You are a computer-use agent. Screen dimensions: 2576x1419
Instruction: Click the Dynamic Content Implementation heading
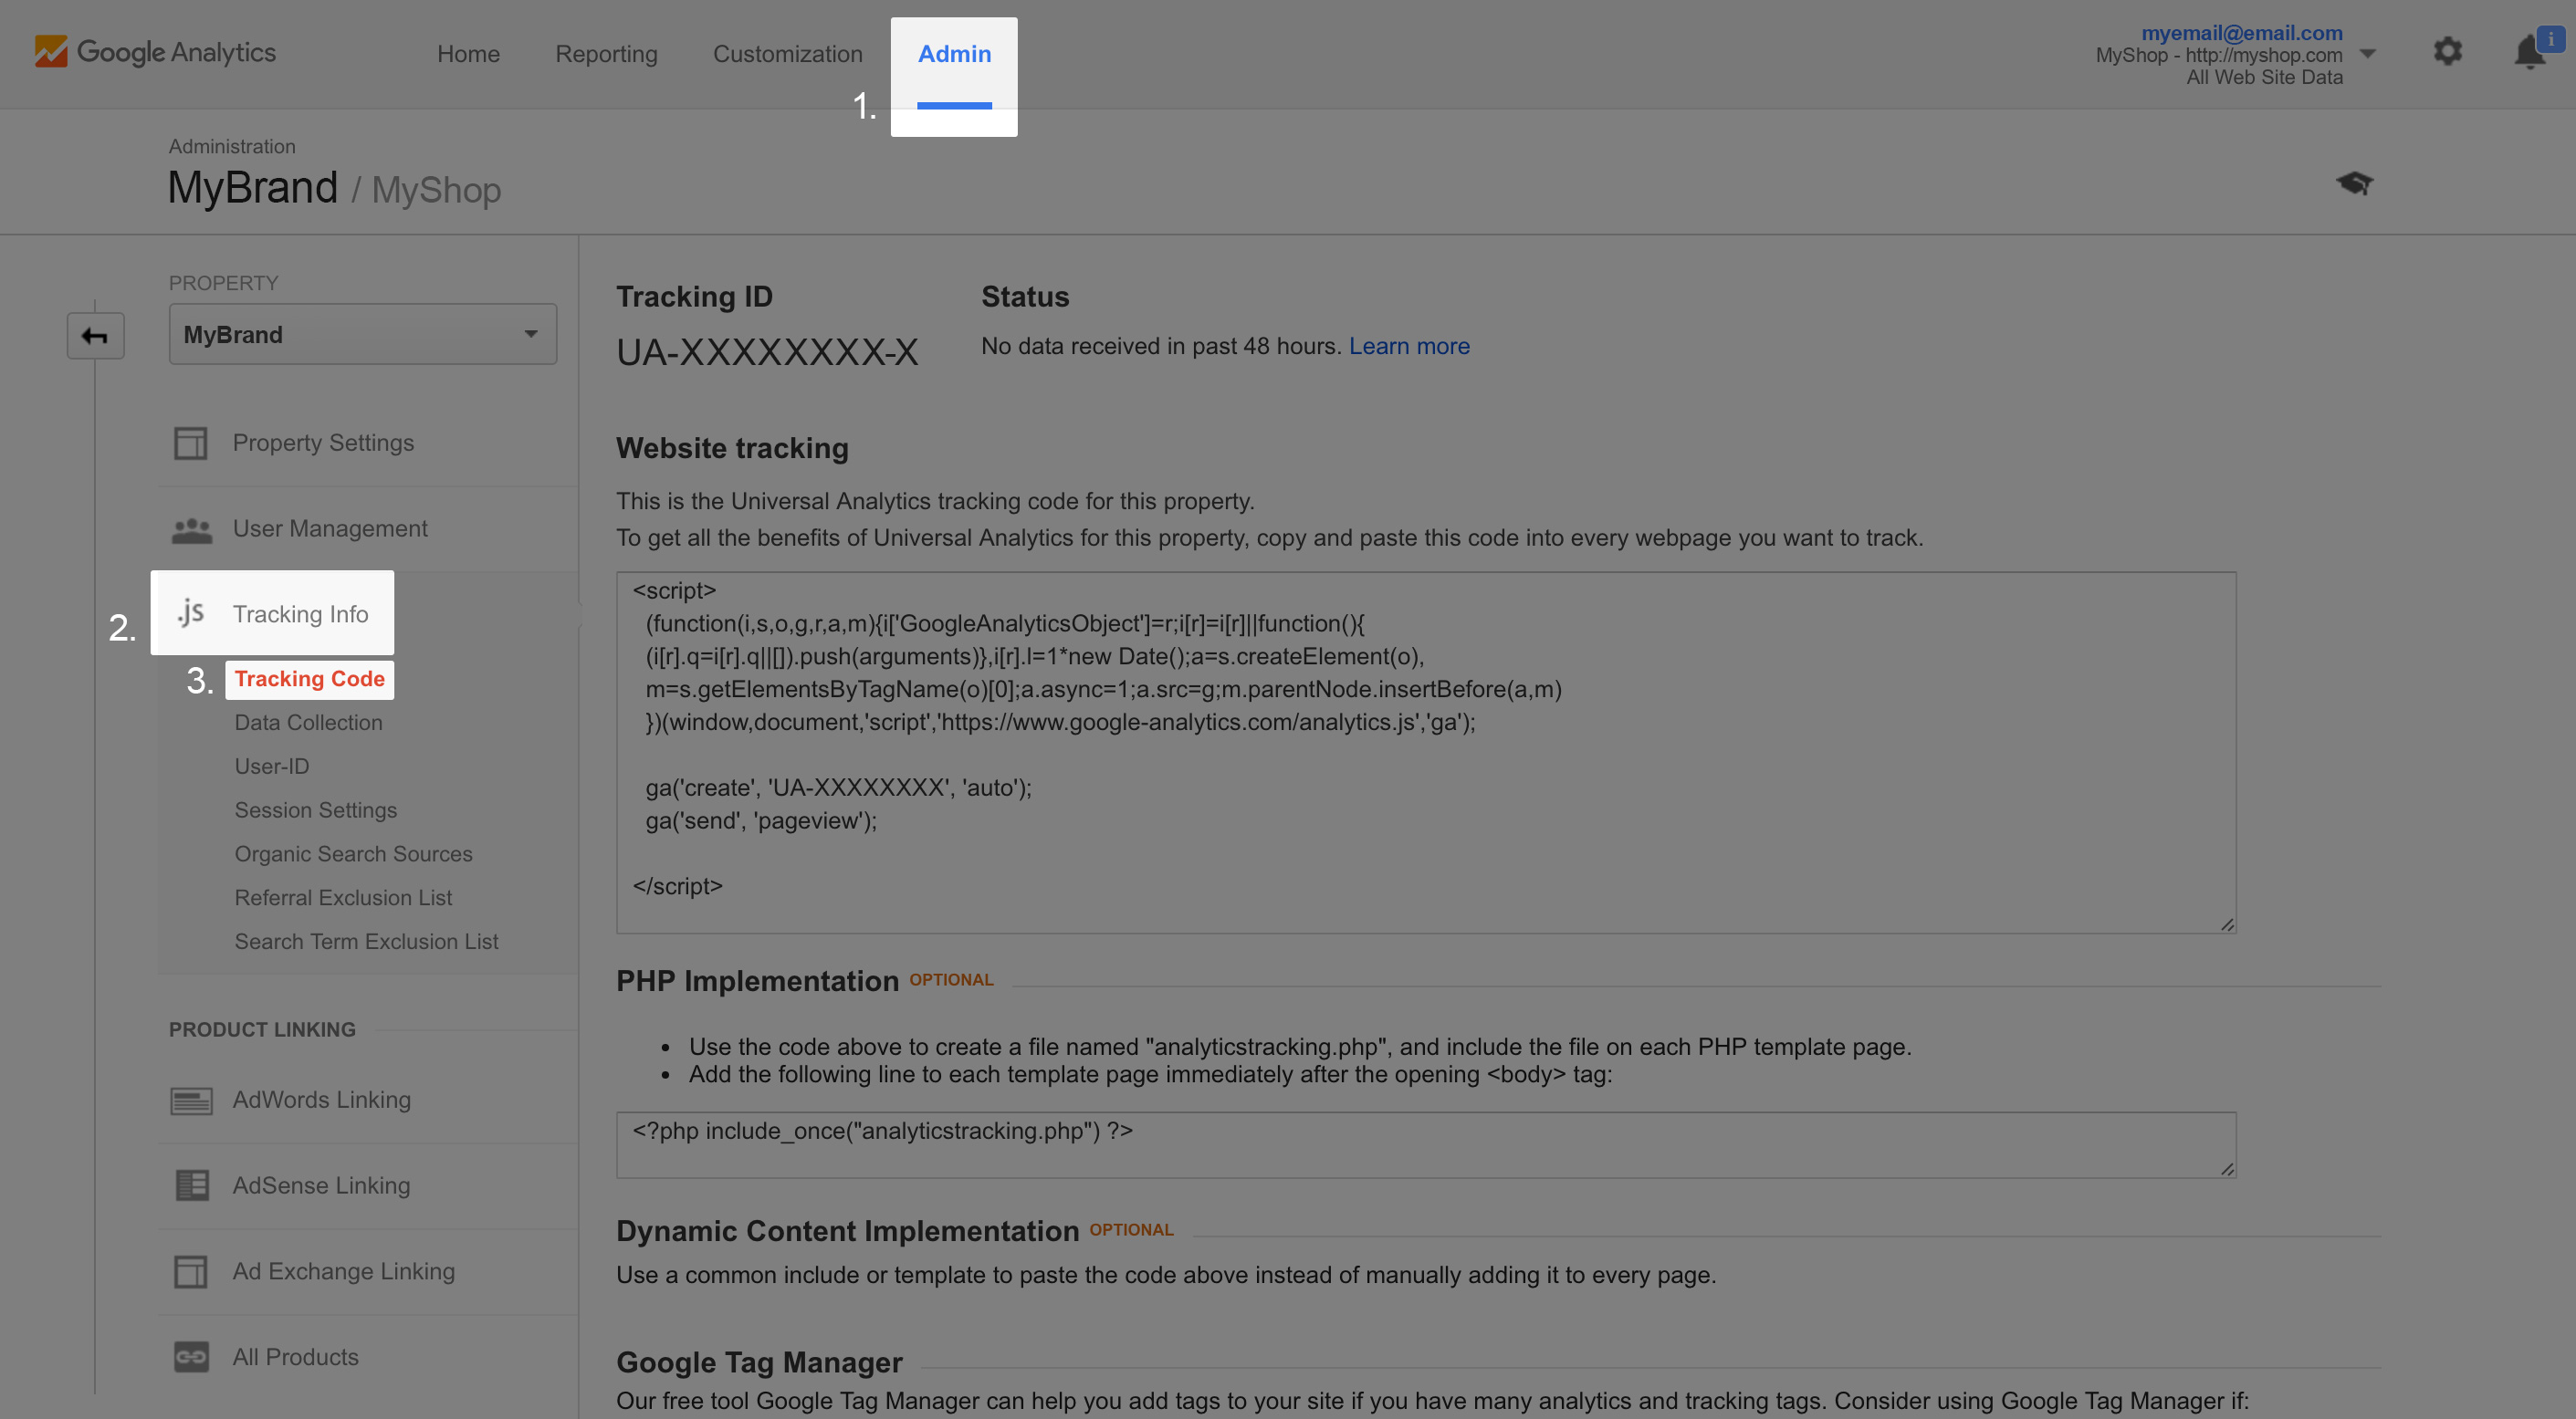click(847, 1231)
